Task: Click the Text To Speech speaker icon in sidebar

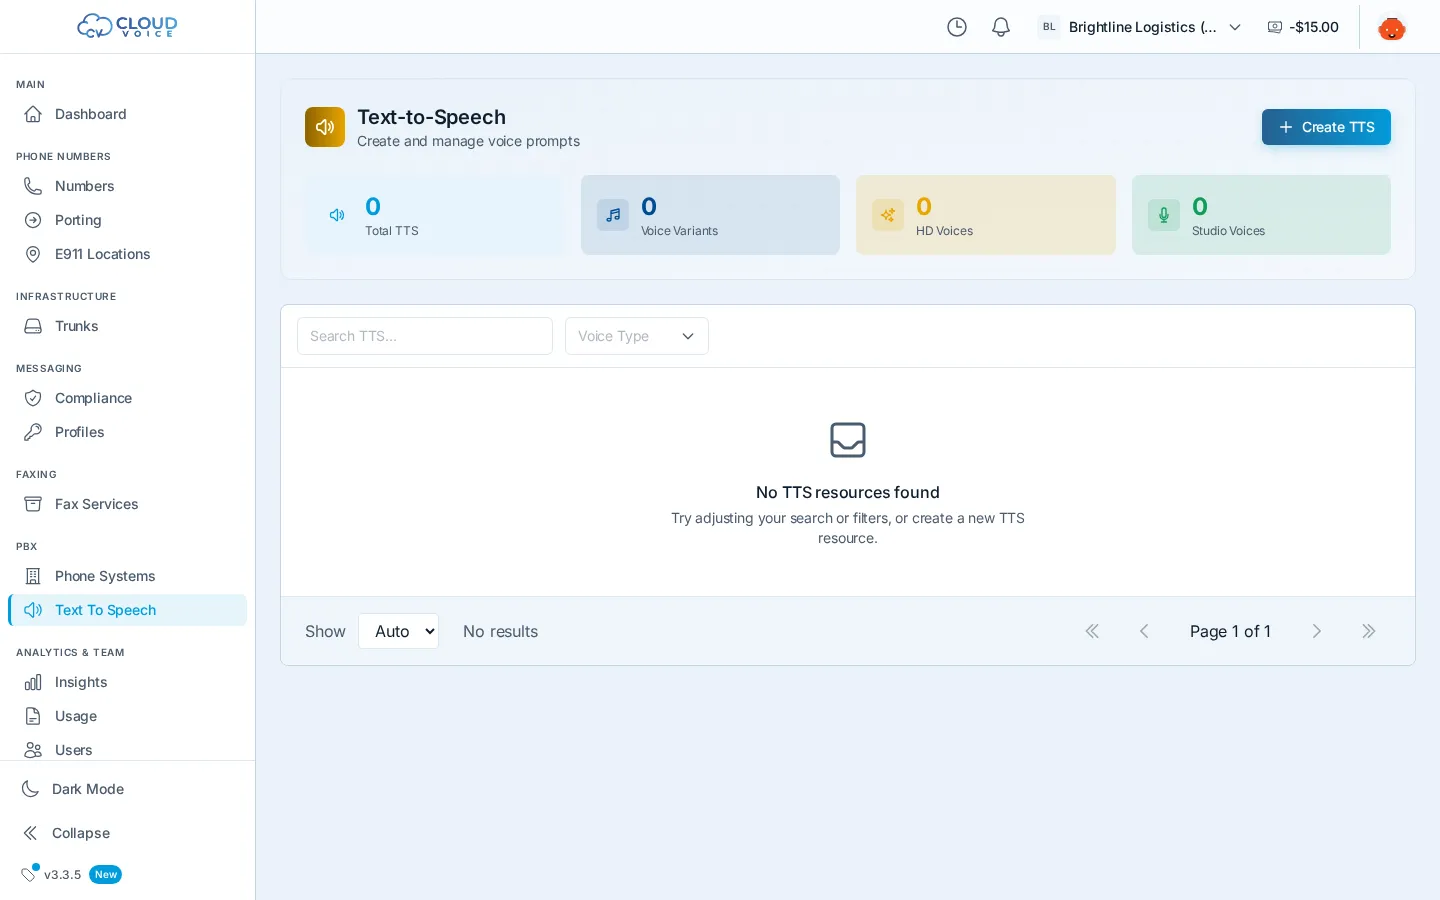Action: (33, 610)
